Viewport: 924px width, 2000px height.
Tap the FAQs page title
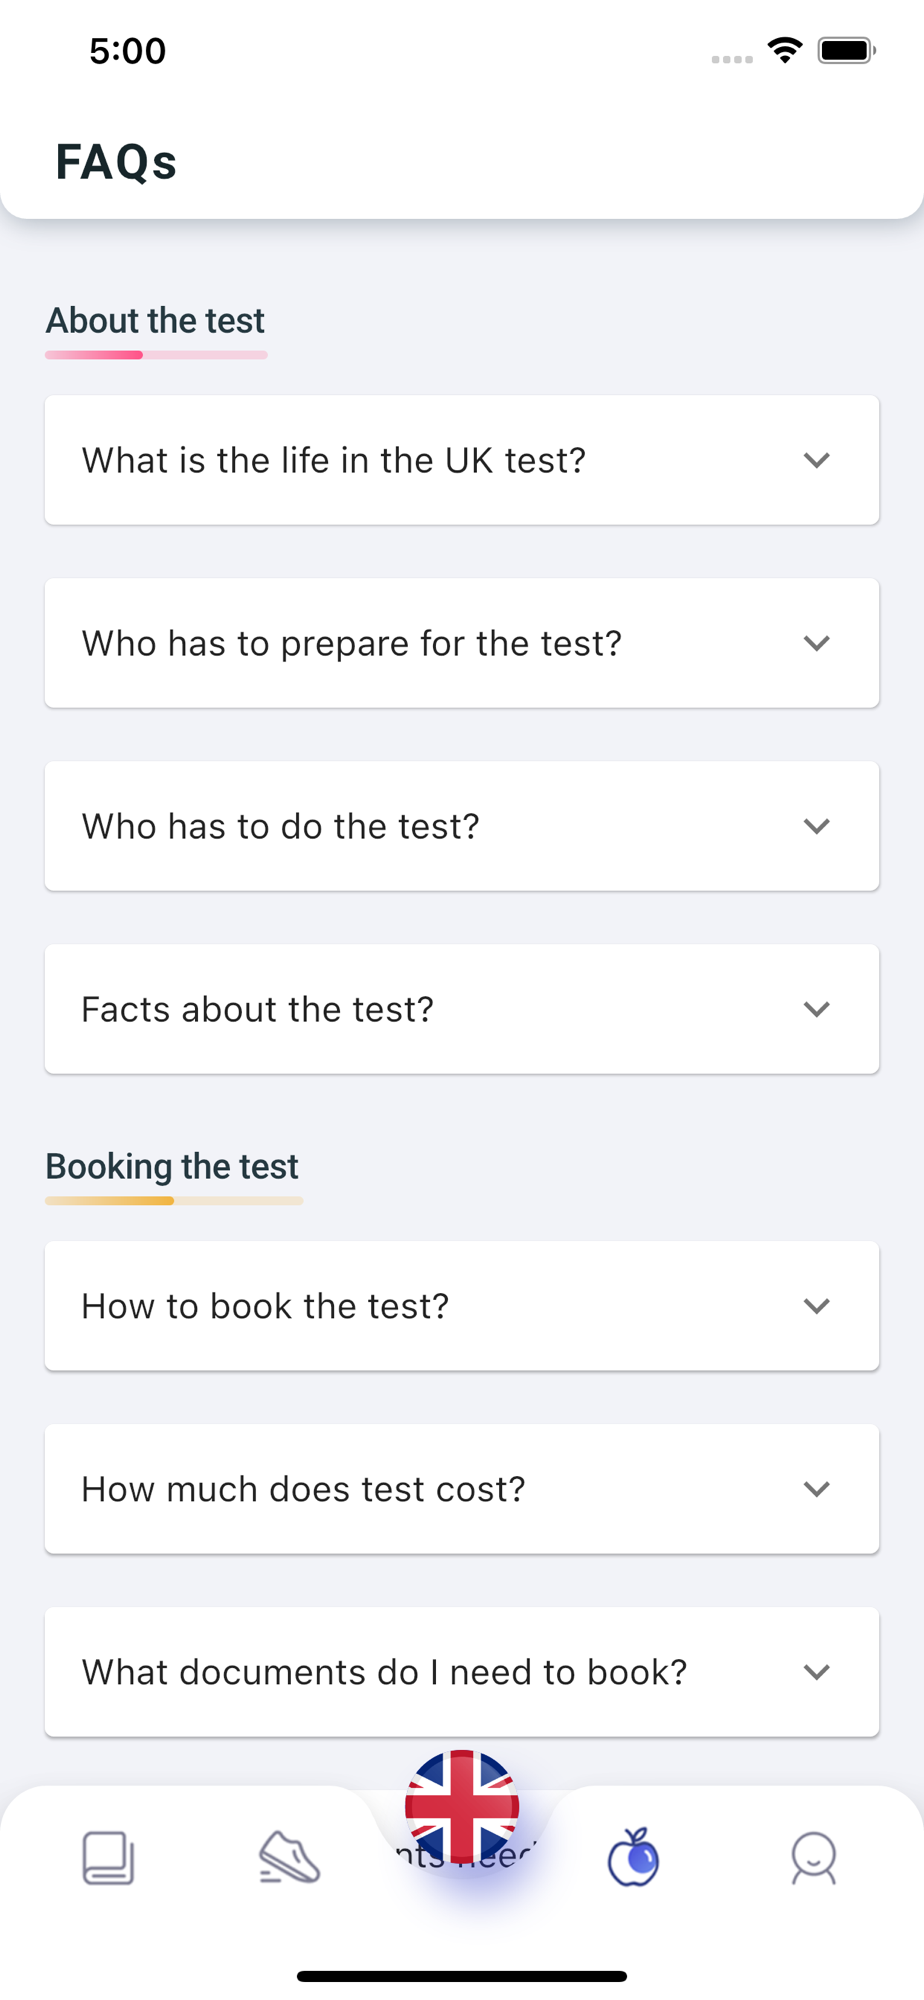tap(116, 162)
